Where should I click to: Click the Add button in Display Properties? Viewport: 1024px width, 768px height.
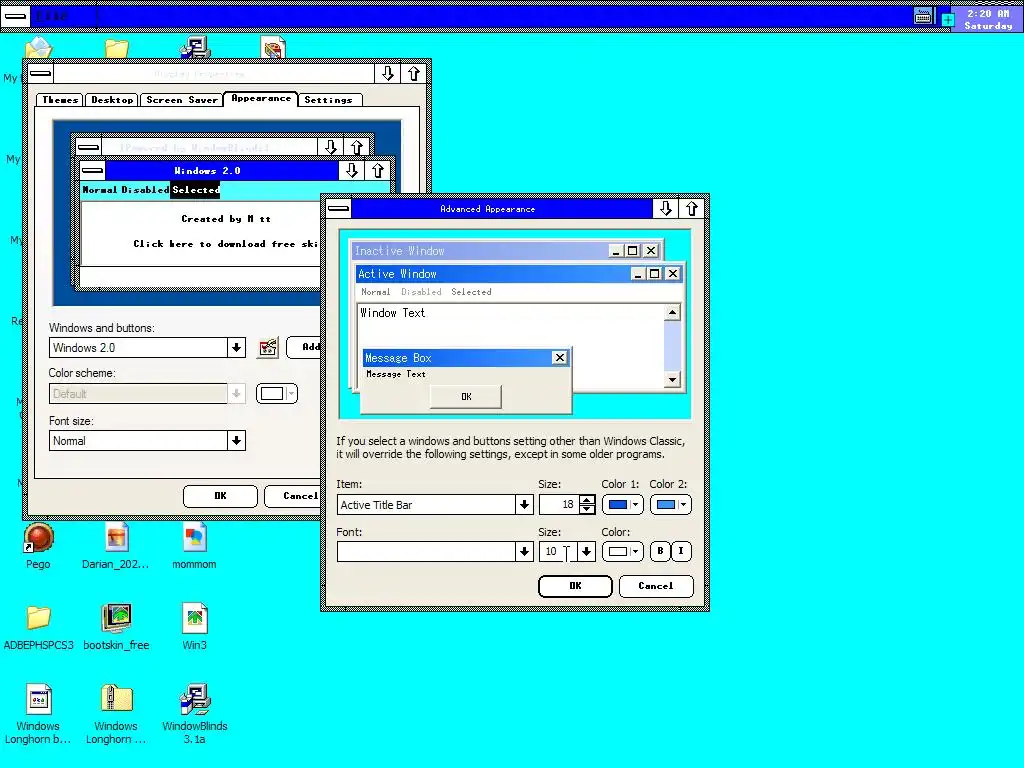click(304, 347)
